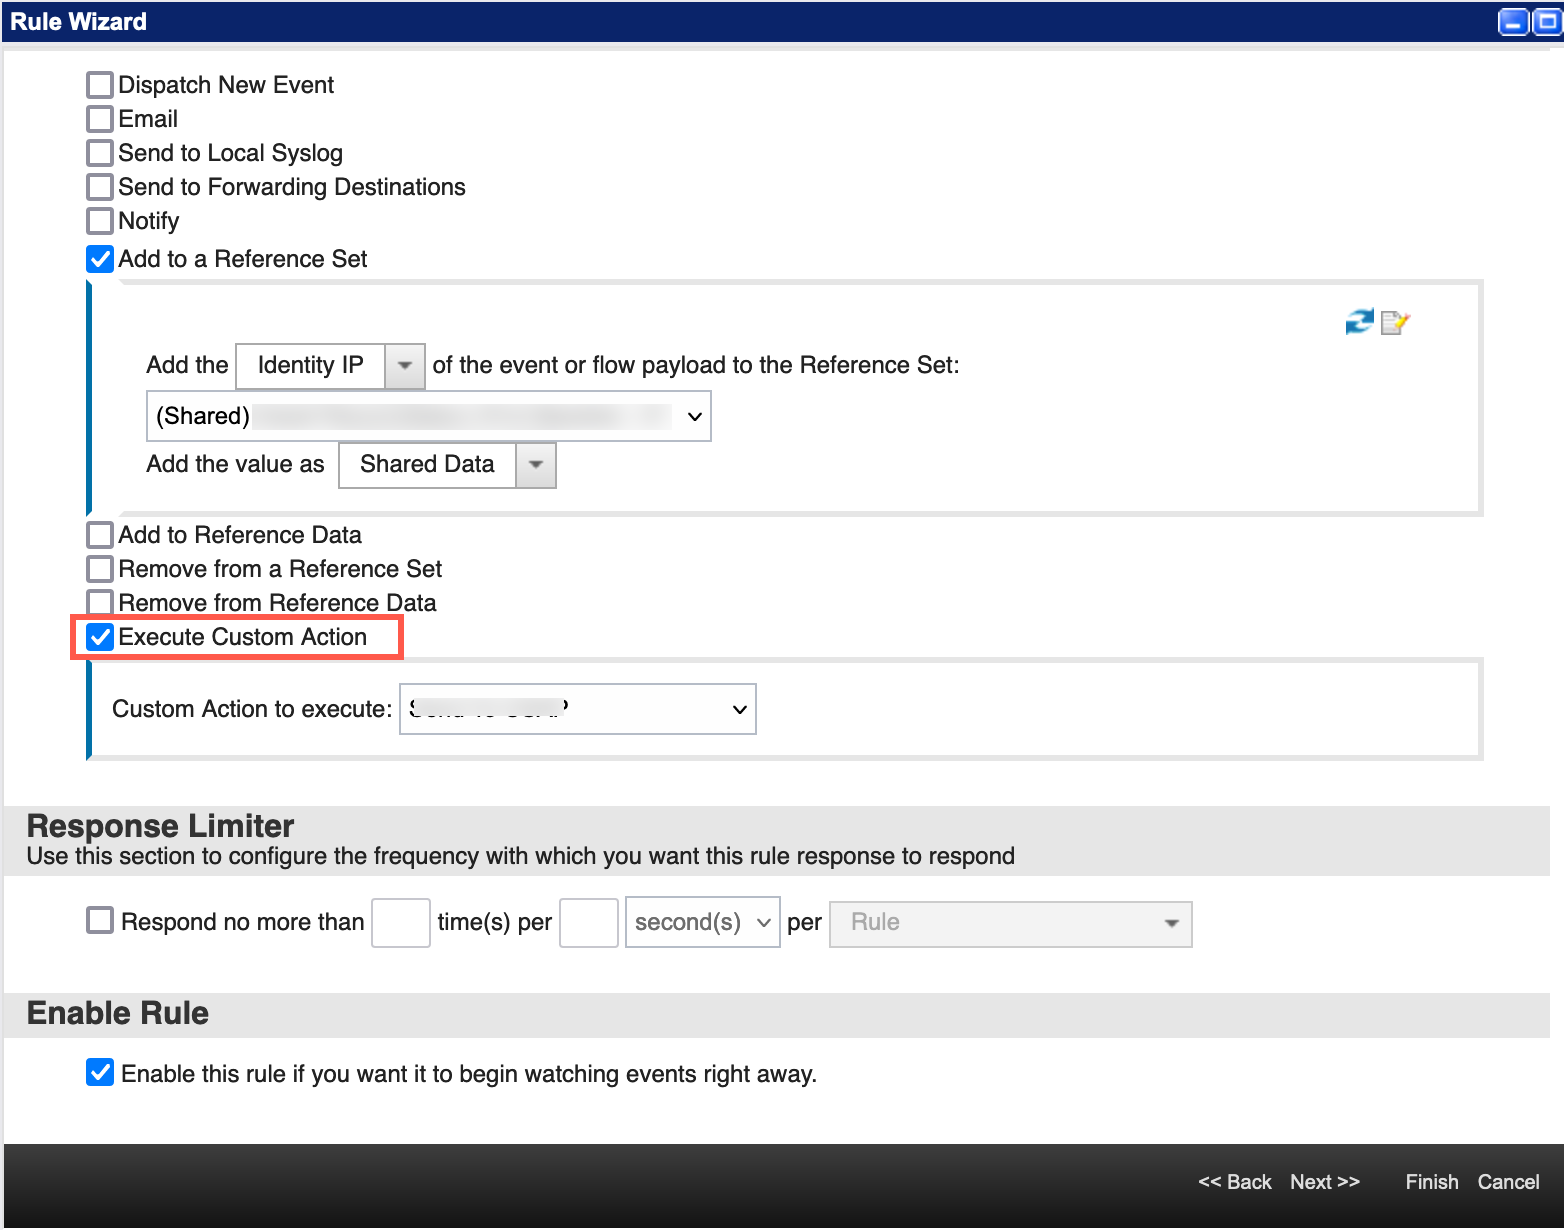Open the Custom Action to execute dropdown

click(x=577, y=709)
